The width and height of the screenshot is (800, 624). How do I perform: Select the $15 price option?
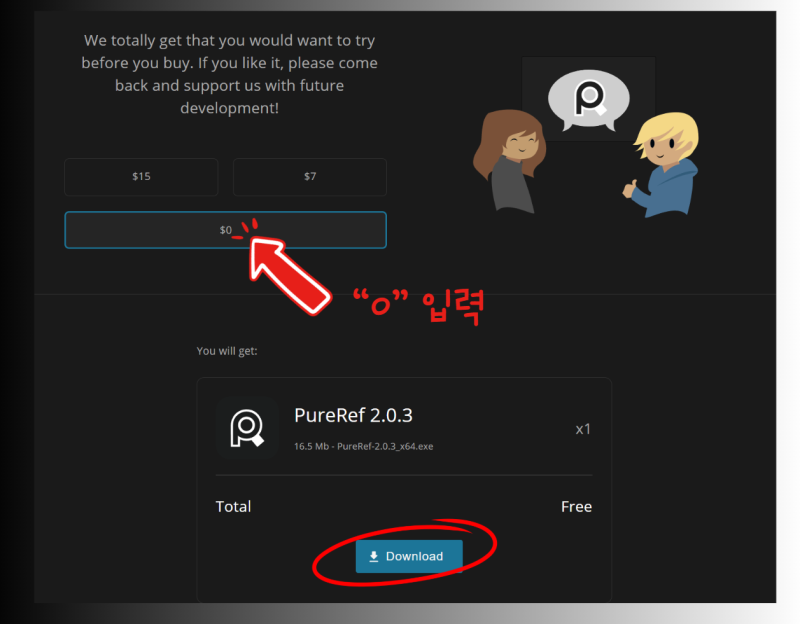coord(141,177)
